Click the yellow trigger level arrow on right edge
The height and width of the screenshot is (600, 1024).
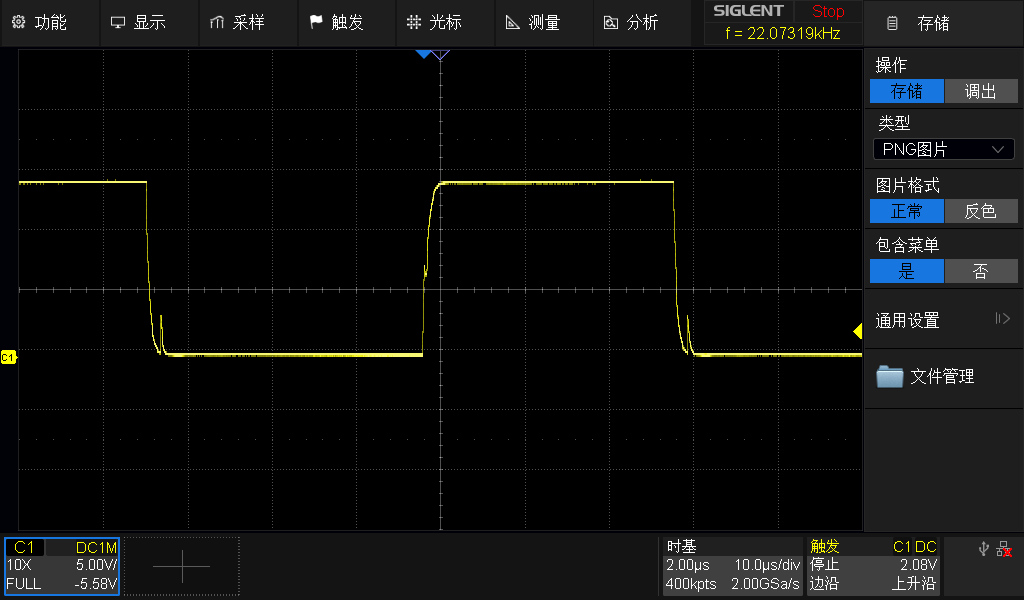[857, 332]
